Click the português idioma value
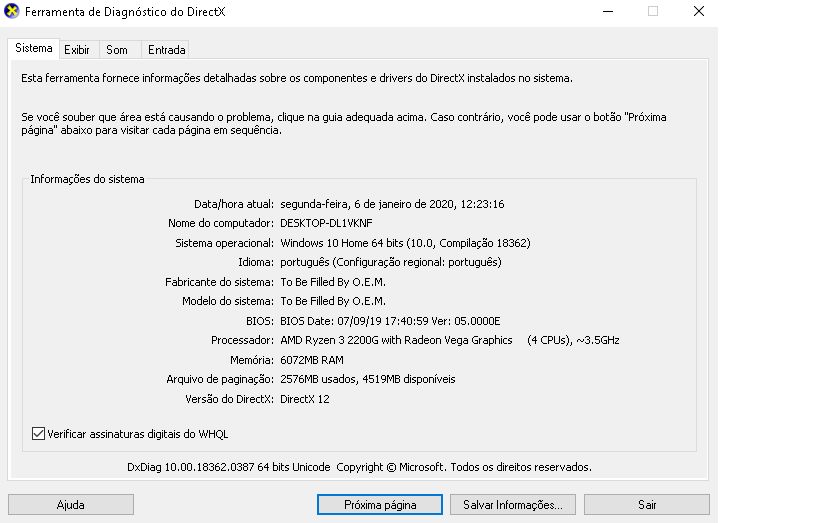The width and height of the screenshot is (819, 523). point(391,262)
